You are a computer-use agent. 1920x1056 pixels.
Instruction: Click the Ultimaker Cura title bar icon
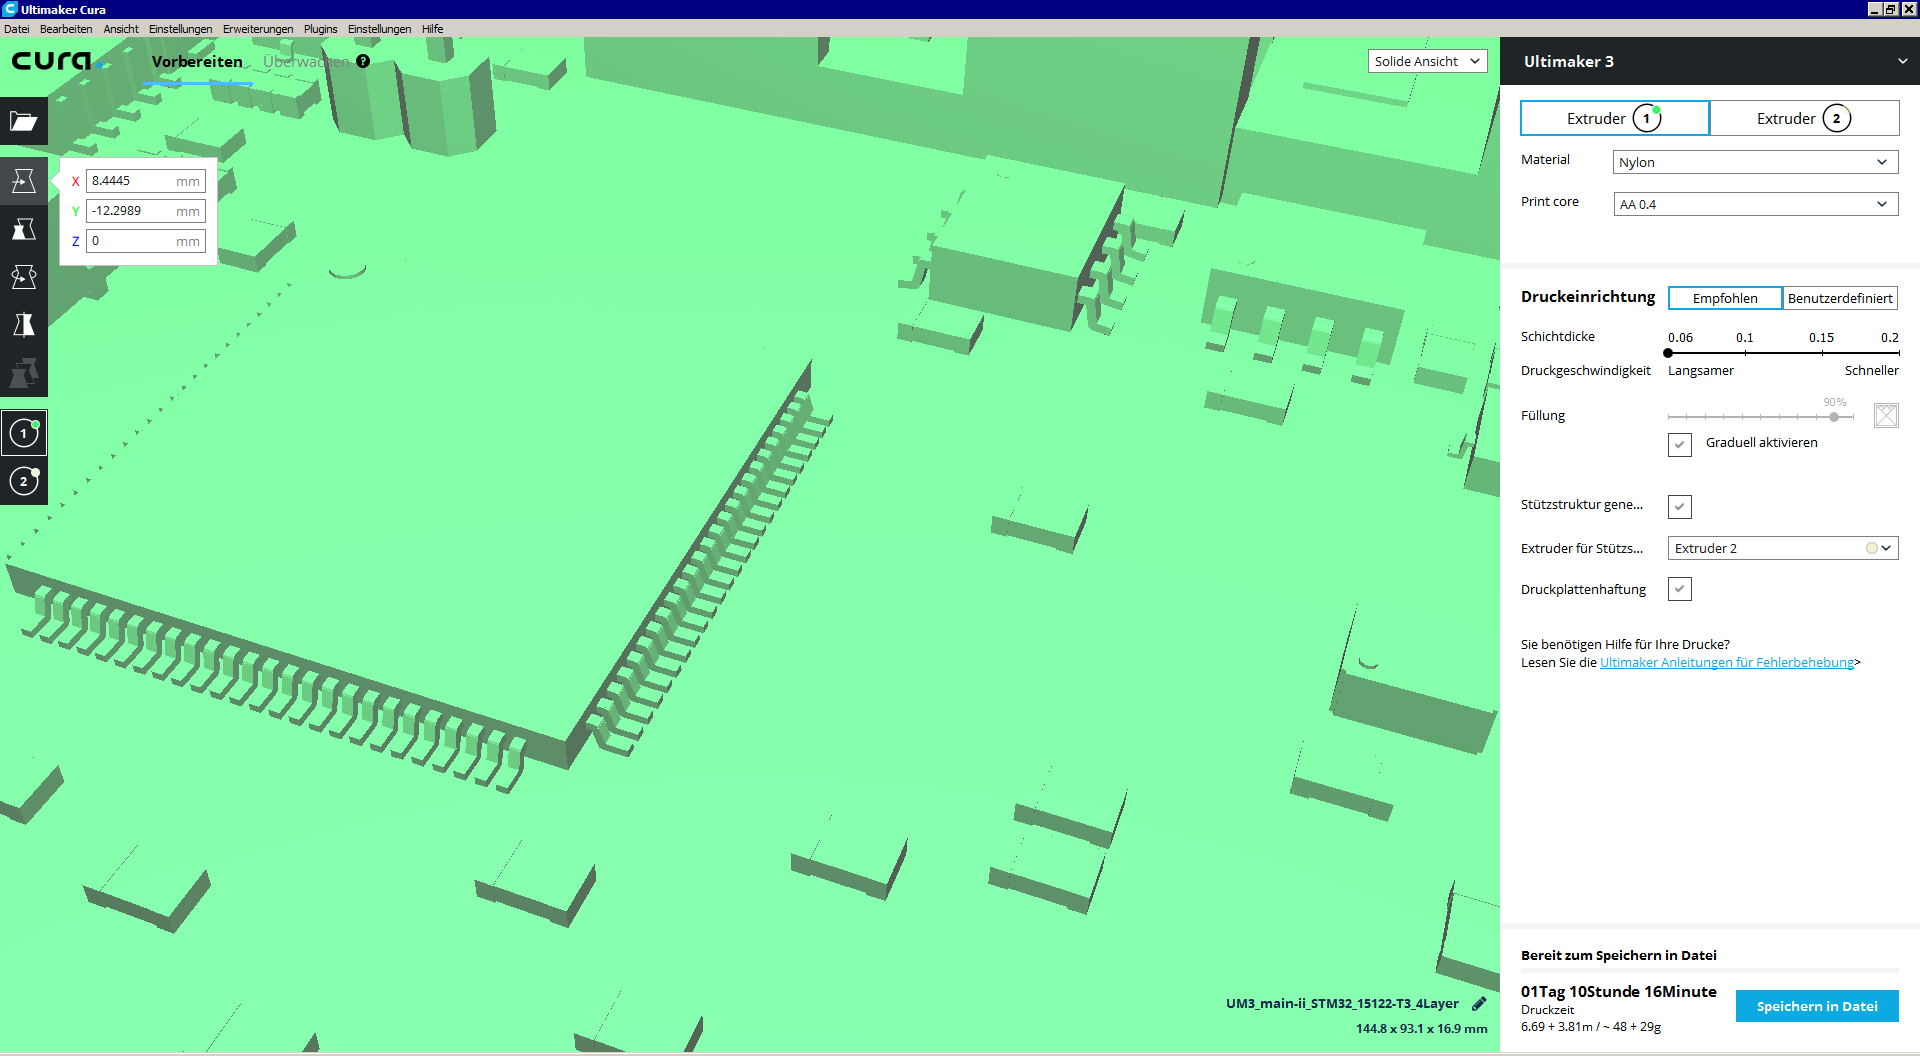[x=10, y=9]
